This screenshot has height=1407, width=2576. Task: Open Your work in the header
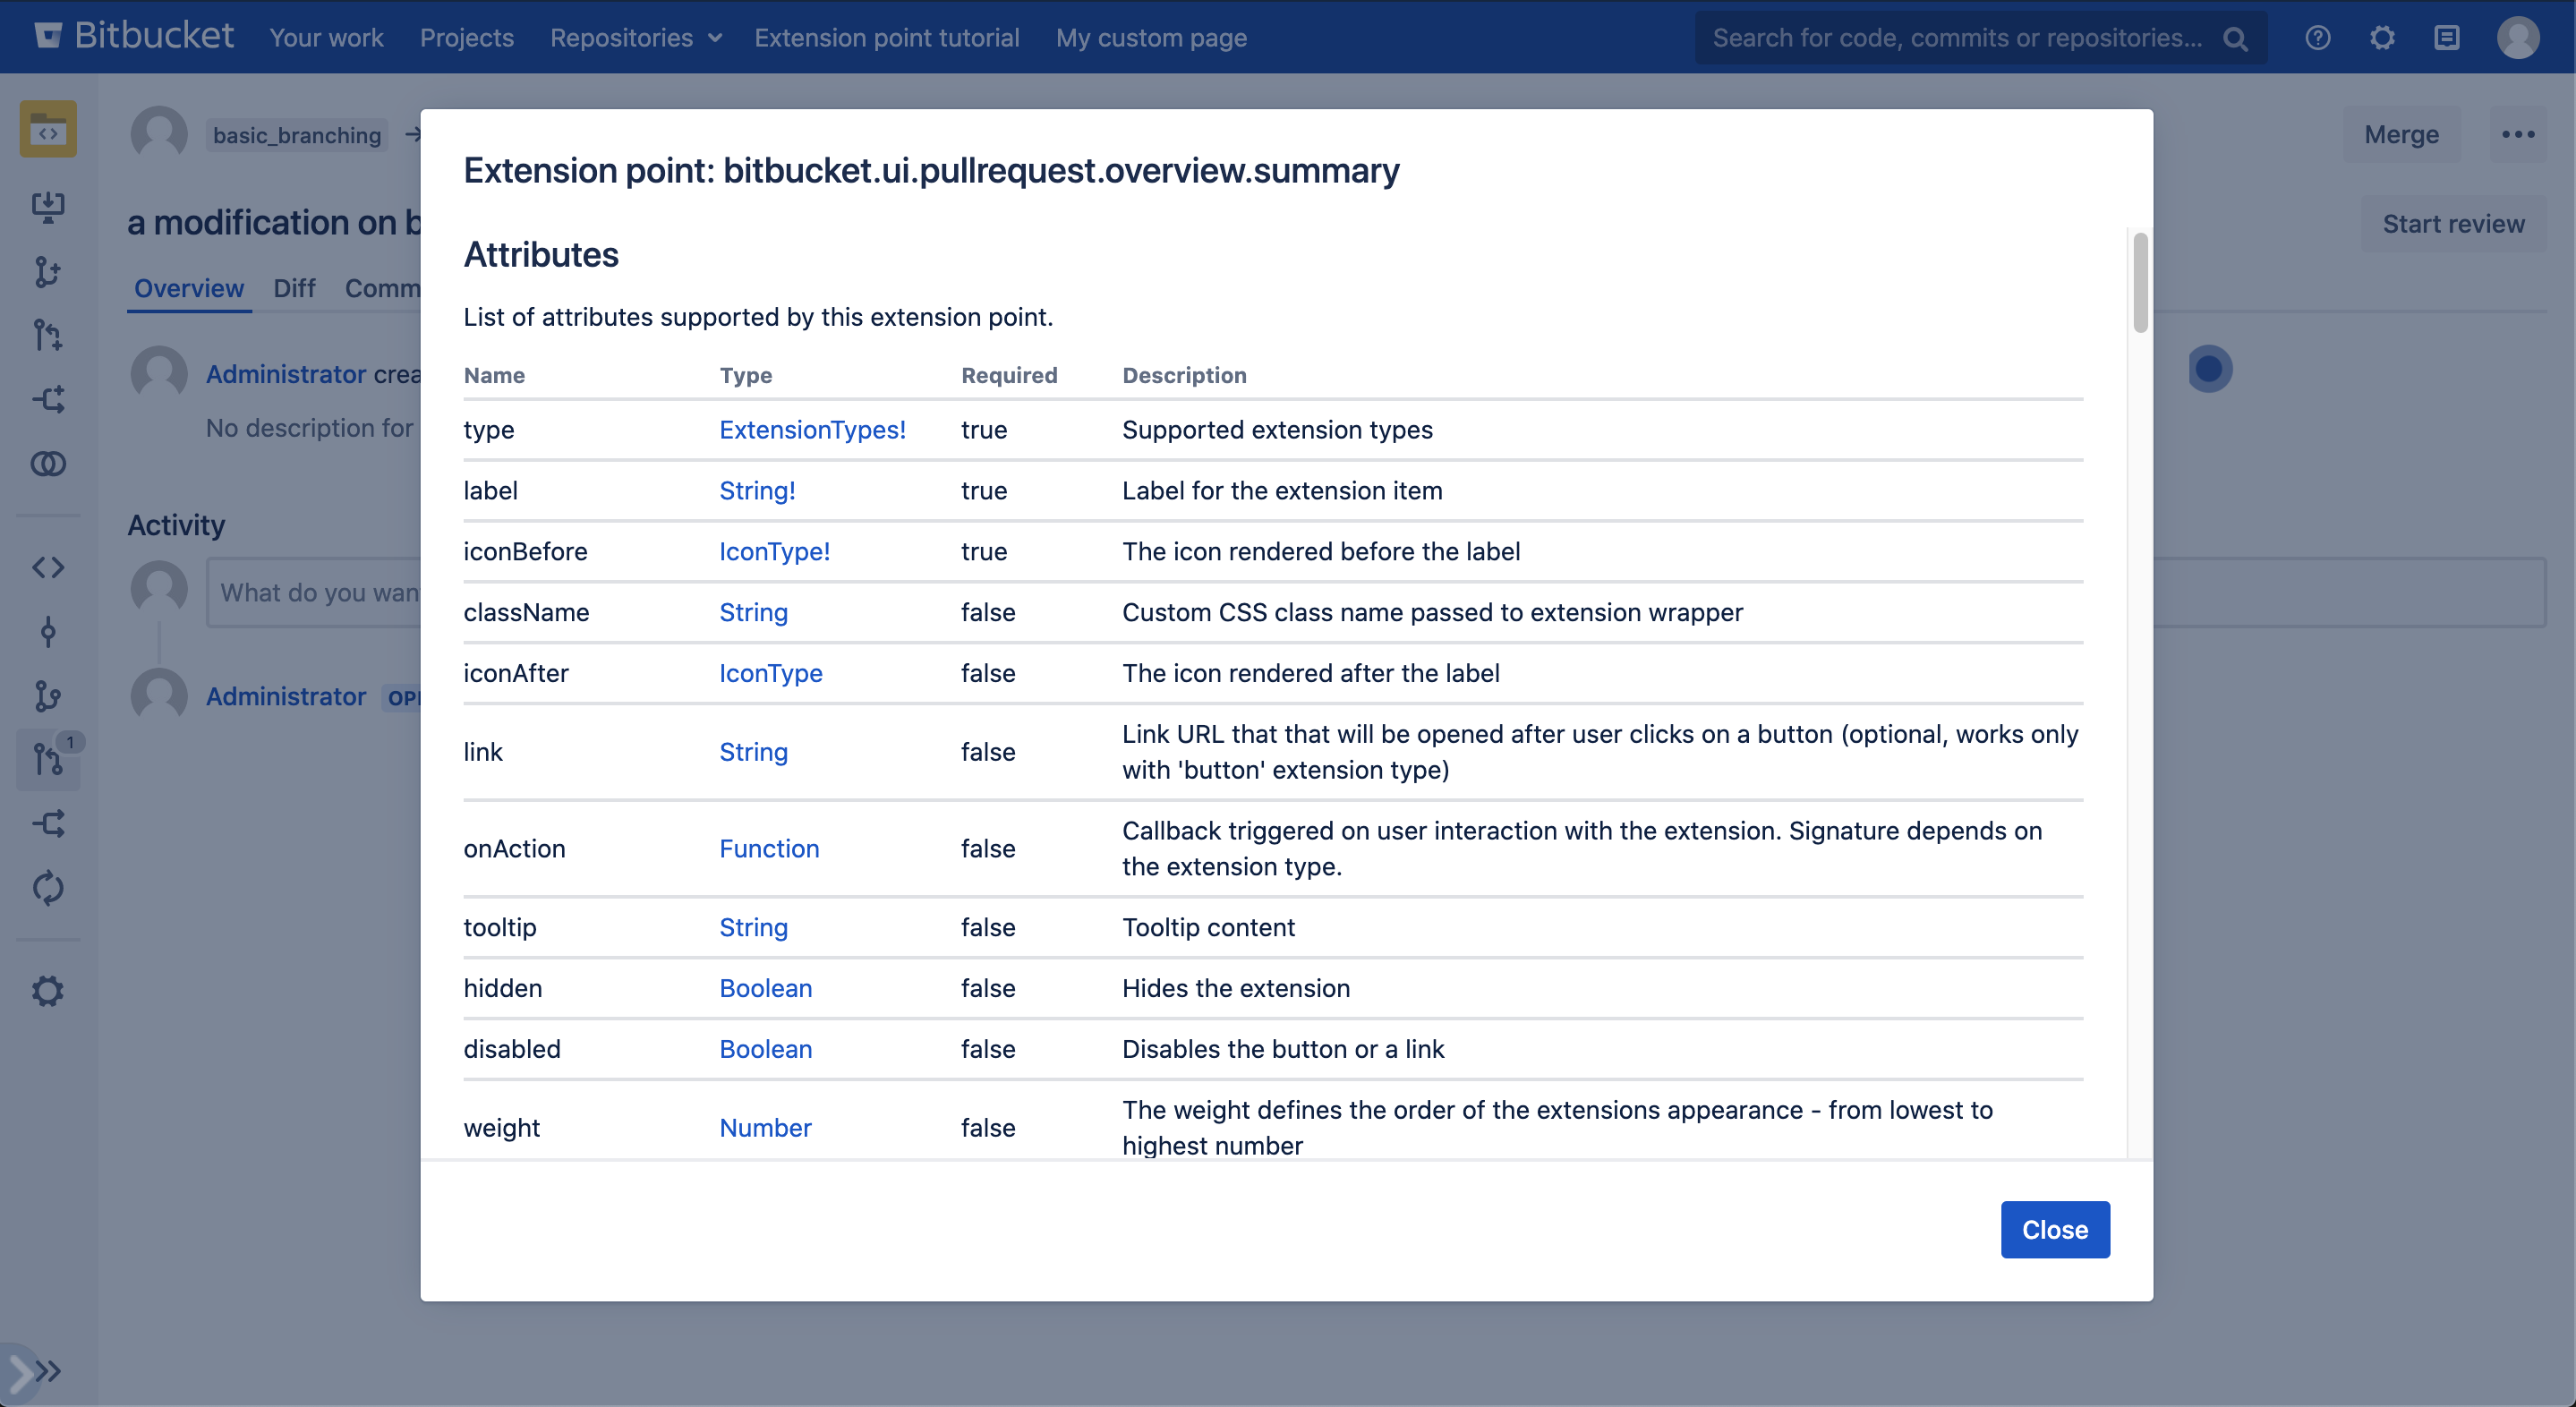tap(326, 38)
